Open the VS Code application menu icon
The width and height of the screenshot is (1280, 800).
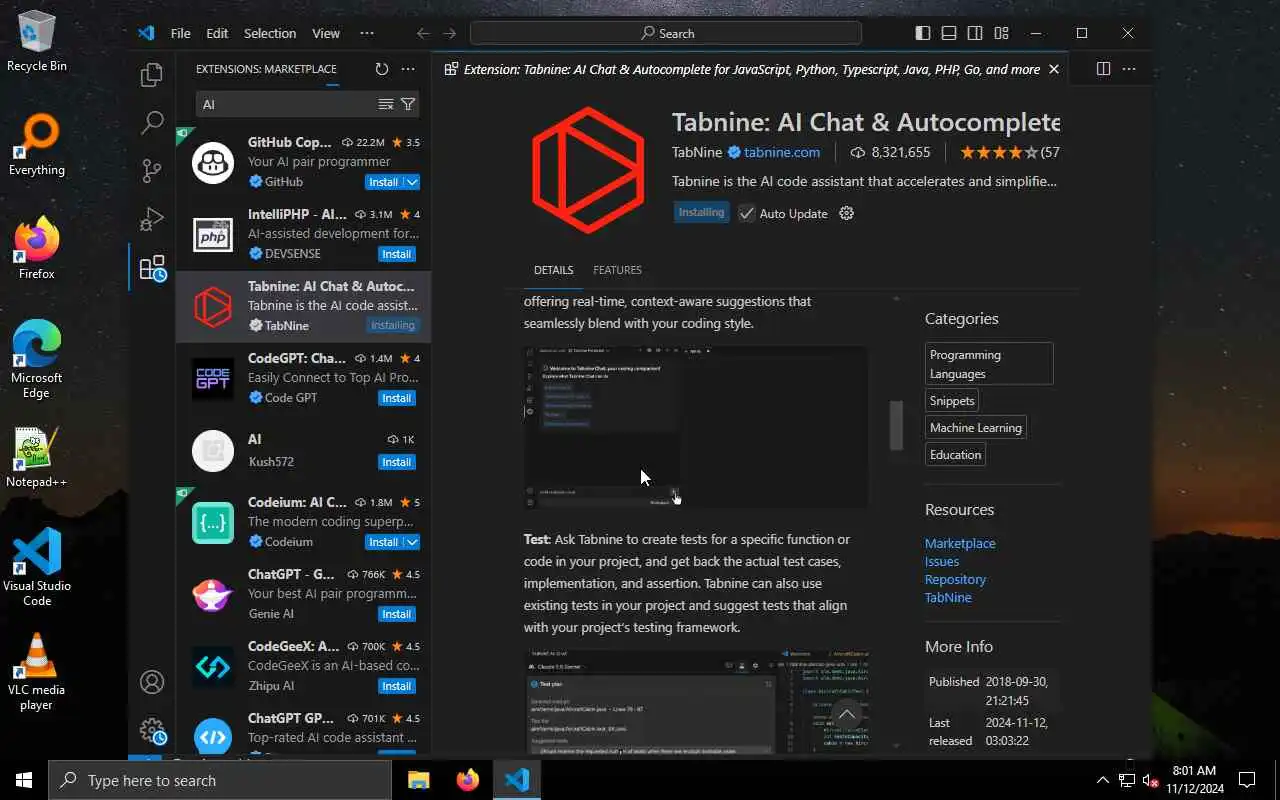tap(146, 33)
